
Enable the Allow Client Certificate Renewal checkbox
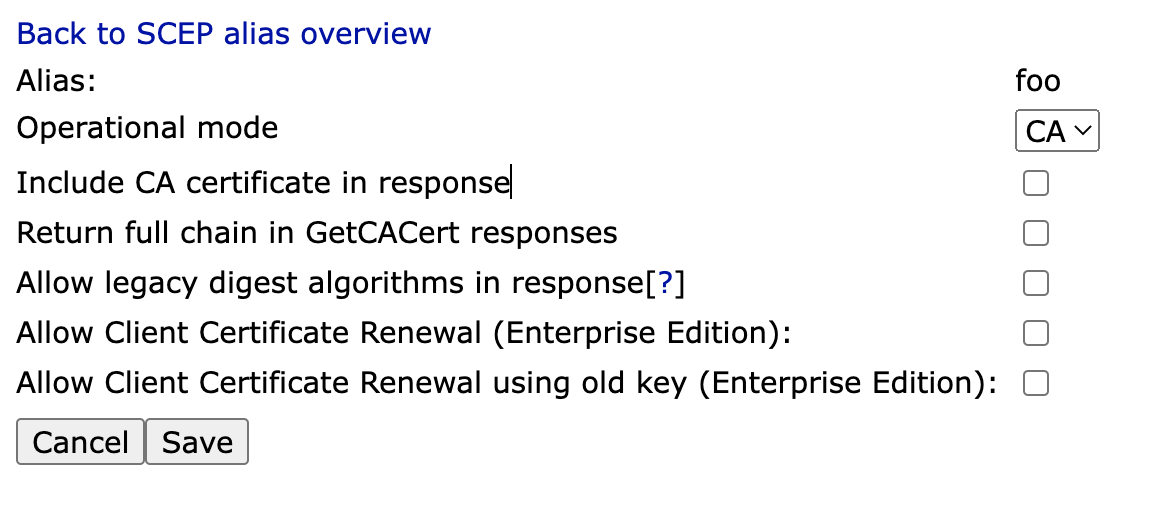click(x=1035, y=333)
